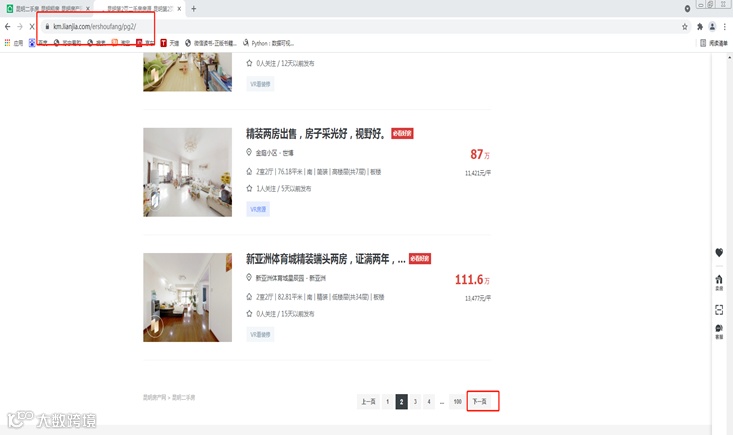Screen dimensions: 733x435
Task: Open the 天猫 bookmark
Action: coord(170,43)
